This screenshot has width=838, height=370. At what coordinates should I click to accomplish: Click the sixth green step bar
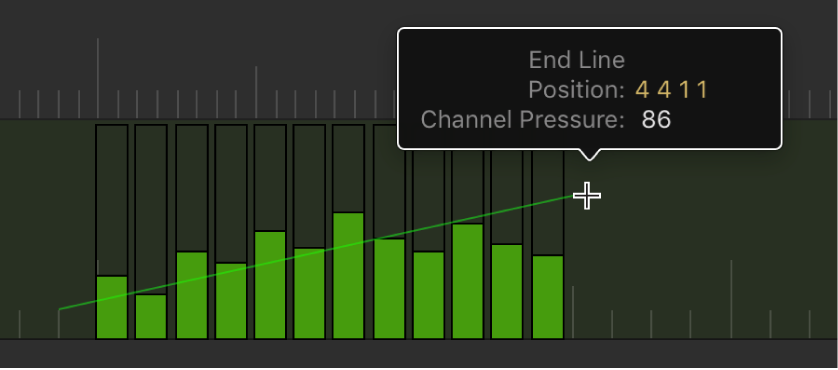[x=309, y=294]
